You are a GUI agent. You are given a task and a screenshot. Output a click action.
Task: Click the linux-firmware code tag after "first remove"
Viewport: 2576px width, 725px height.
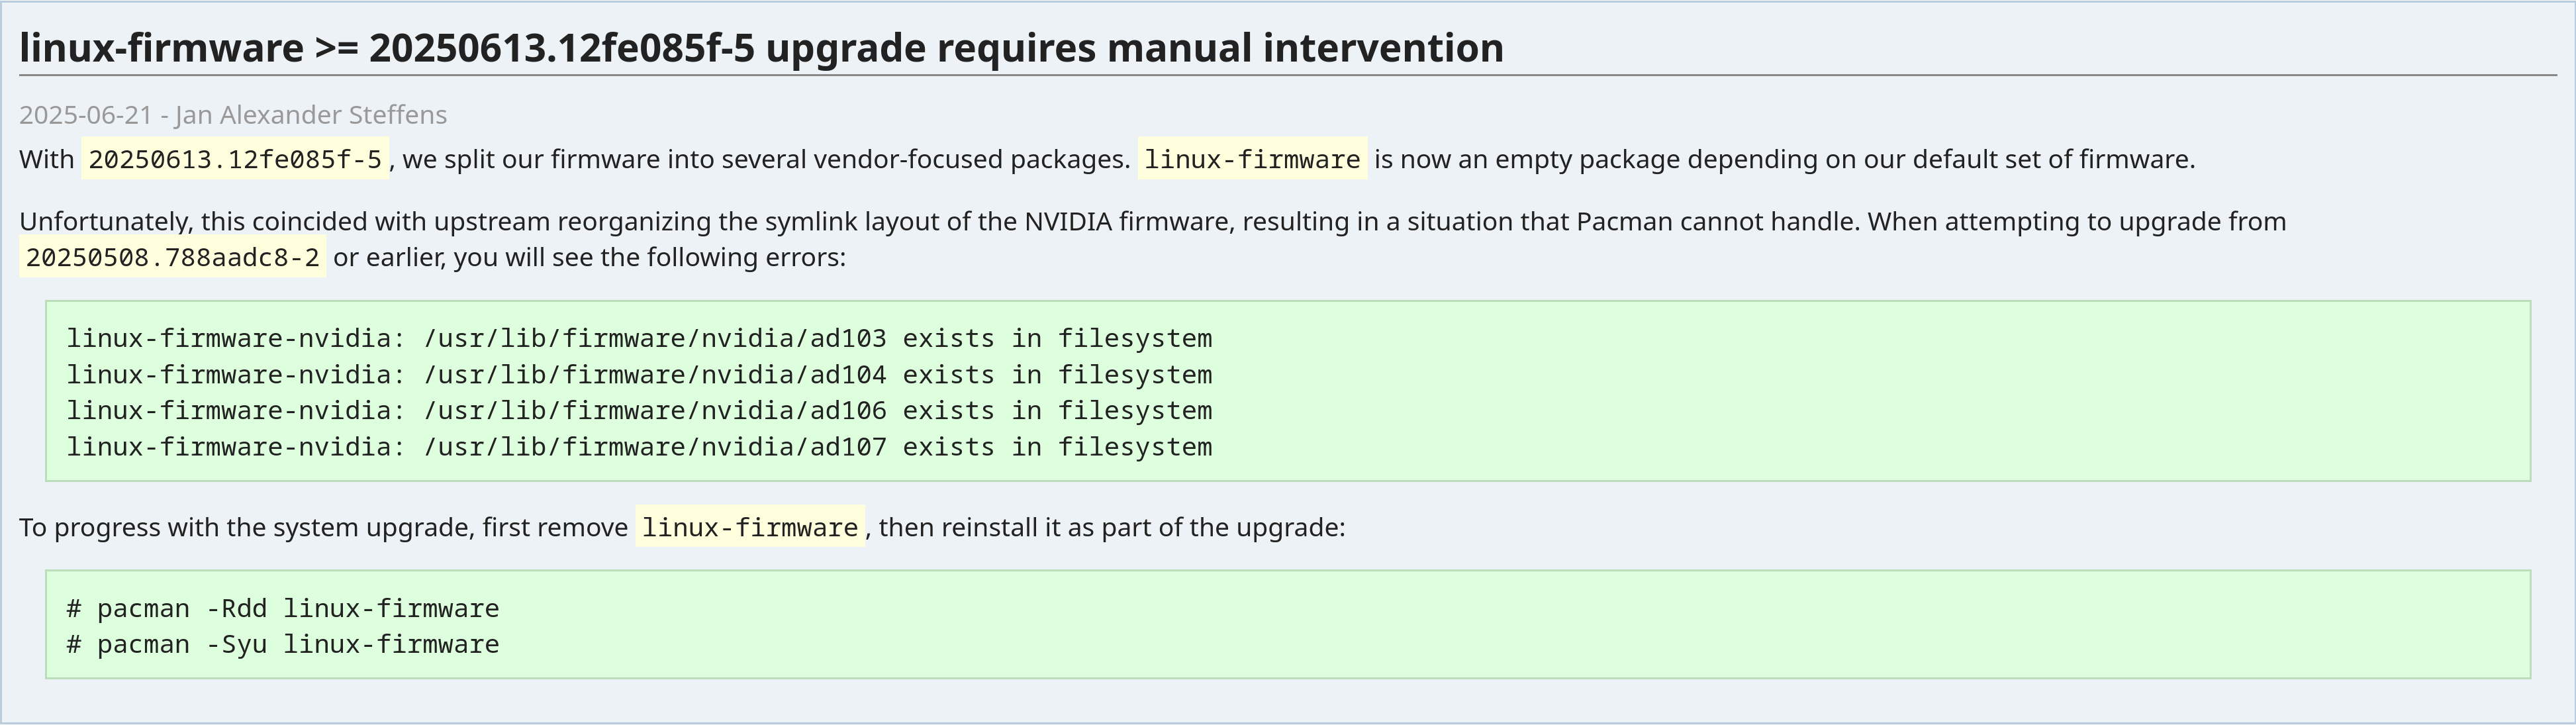[750, 527]
